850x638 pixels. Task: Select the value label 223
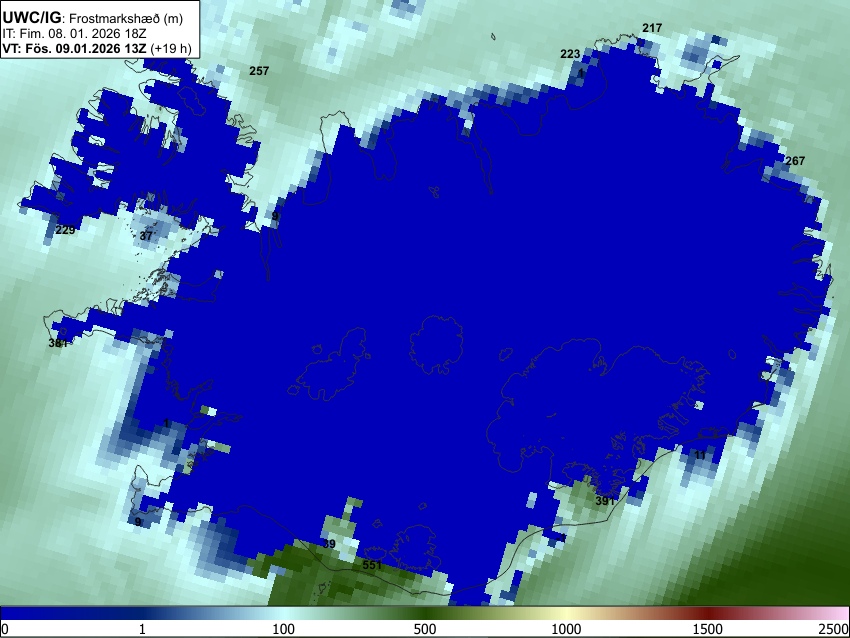(x=570, y=54)
